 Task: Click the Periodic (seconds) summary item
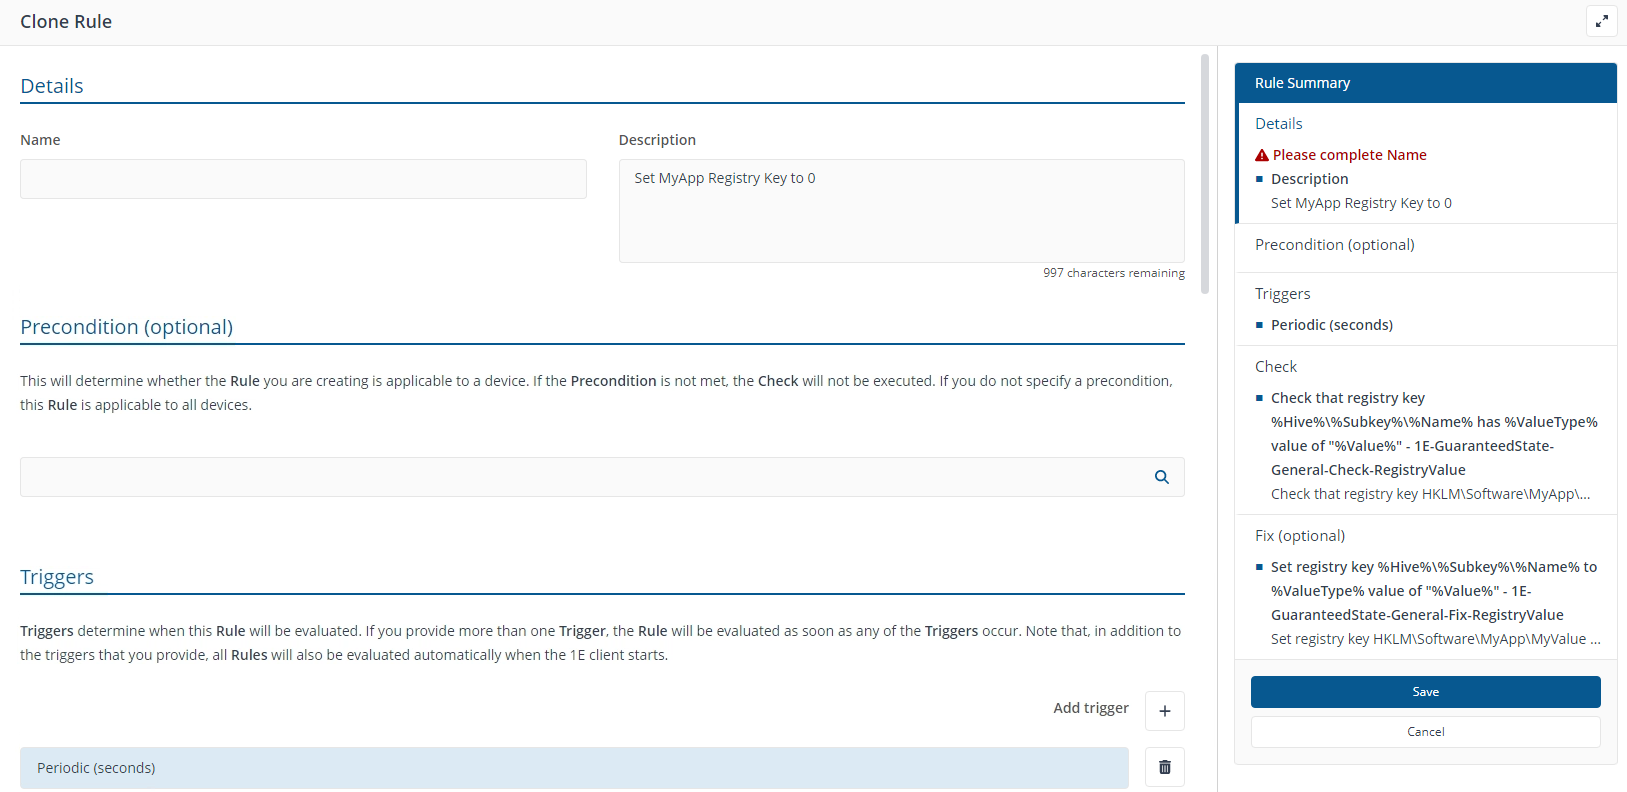1331,325
